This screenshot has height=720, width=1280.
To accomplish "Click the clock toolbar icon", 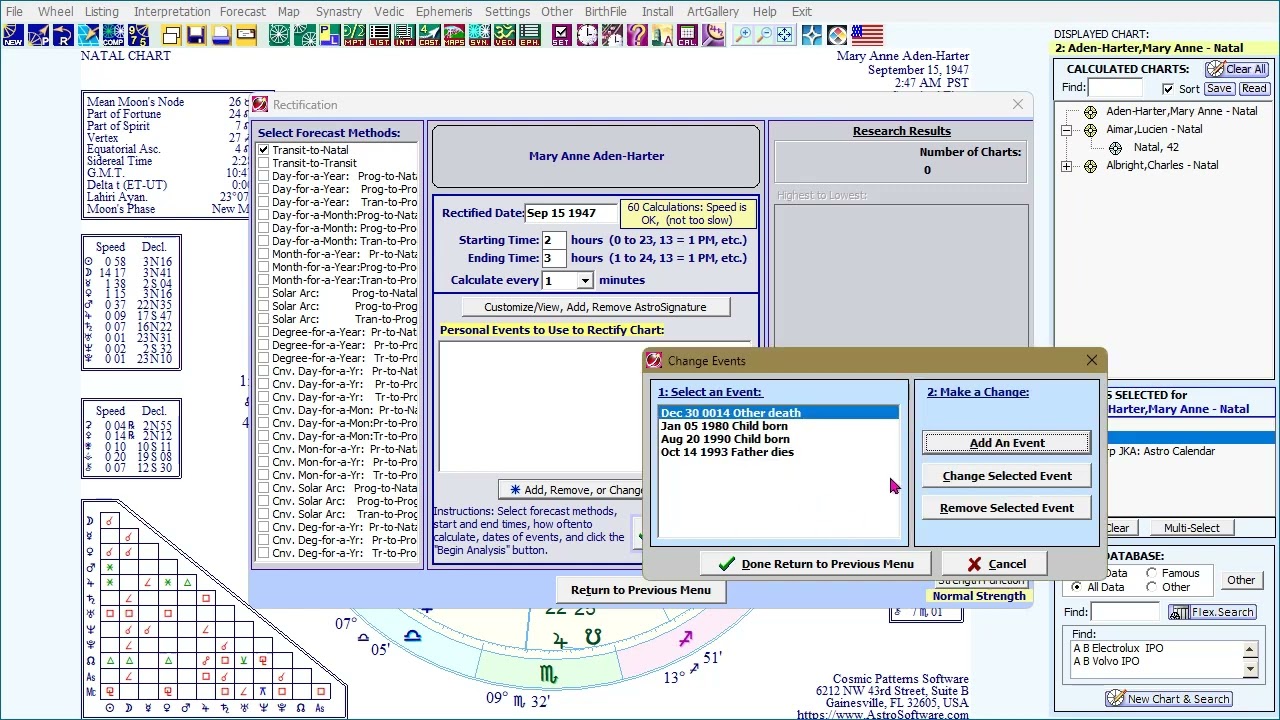I will (x=587, y=36).
